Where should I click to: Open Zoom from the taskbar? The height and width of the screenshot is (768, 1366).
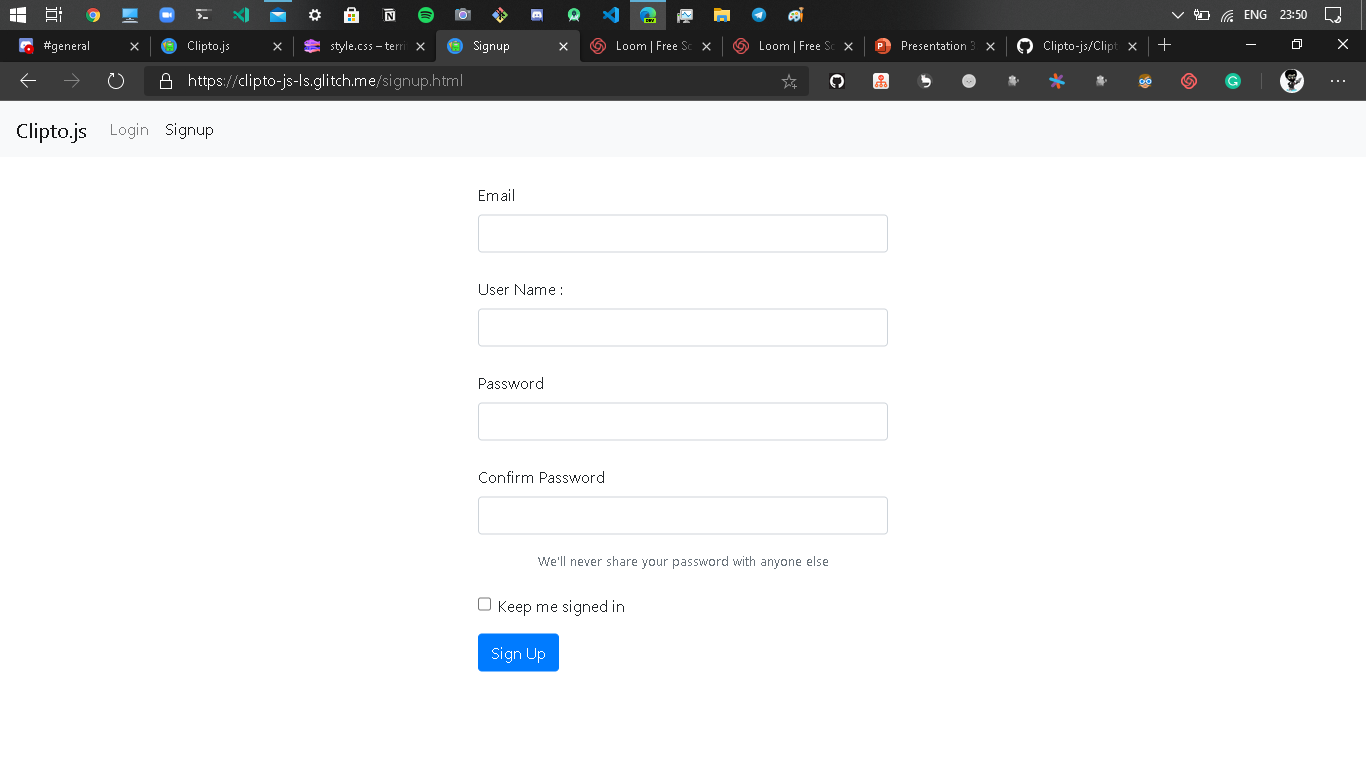point(167,15)
